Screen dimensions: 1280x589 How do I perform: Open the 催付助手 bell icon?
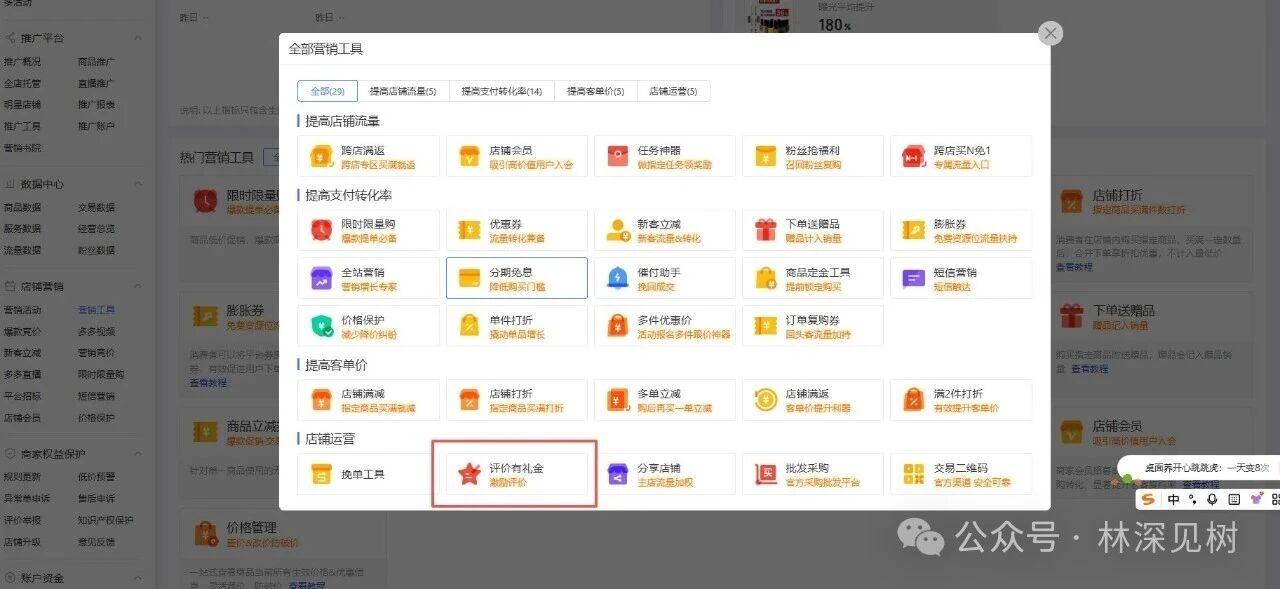tap(617, 278)
